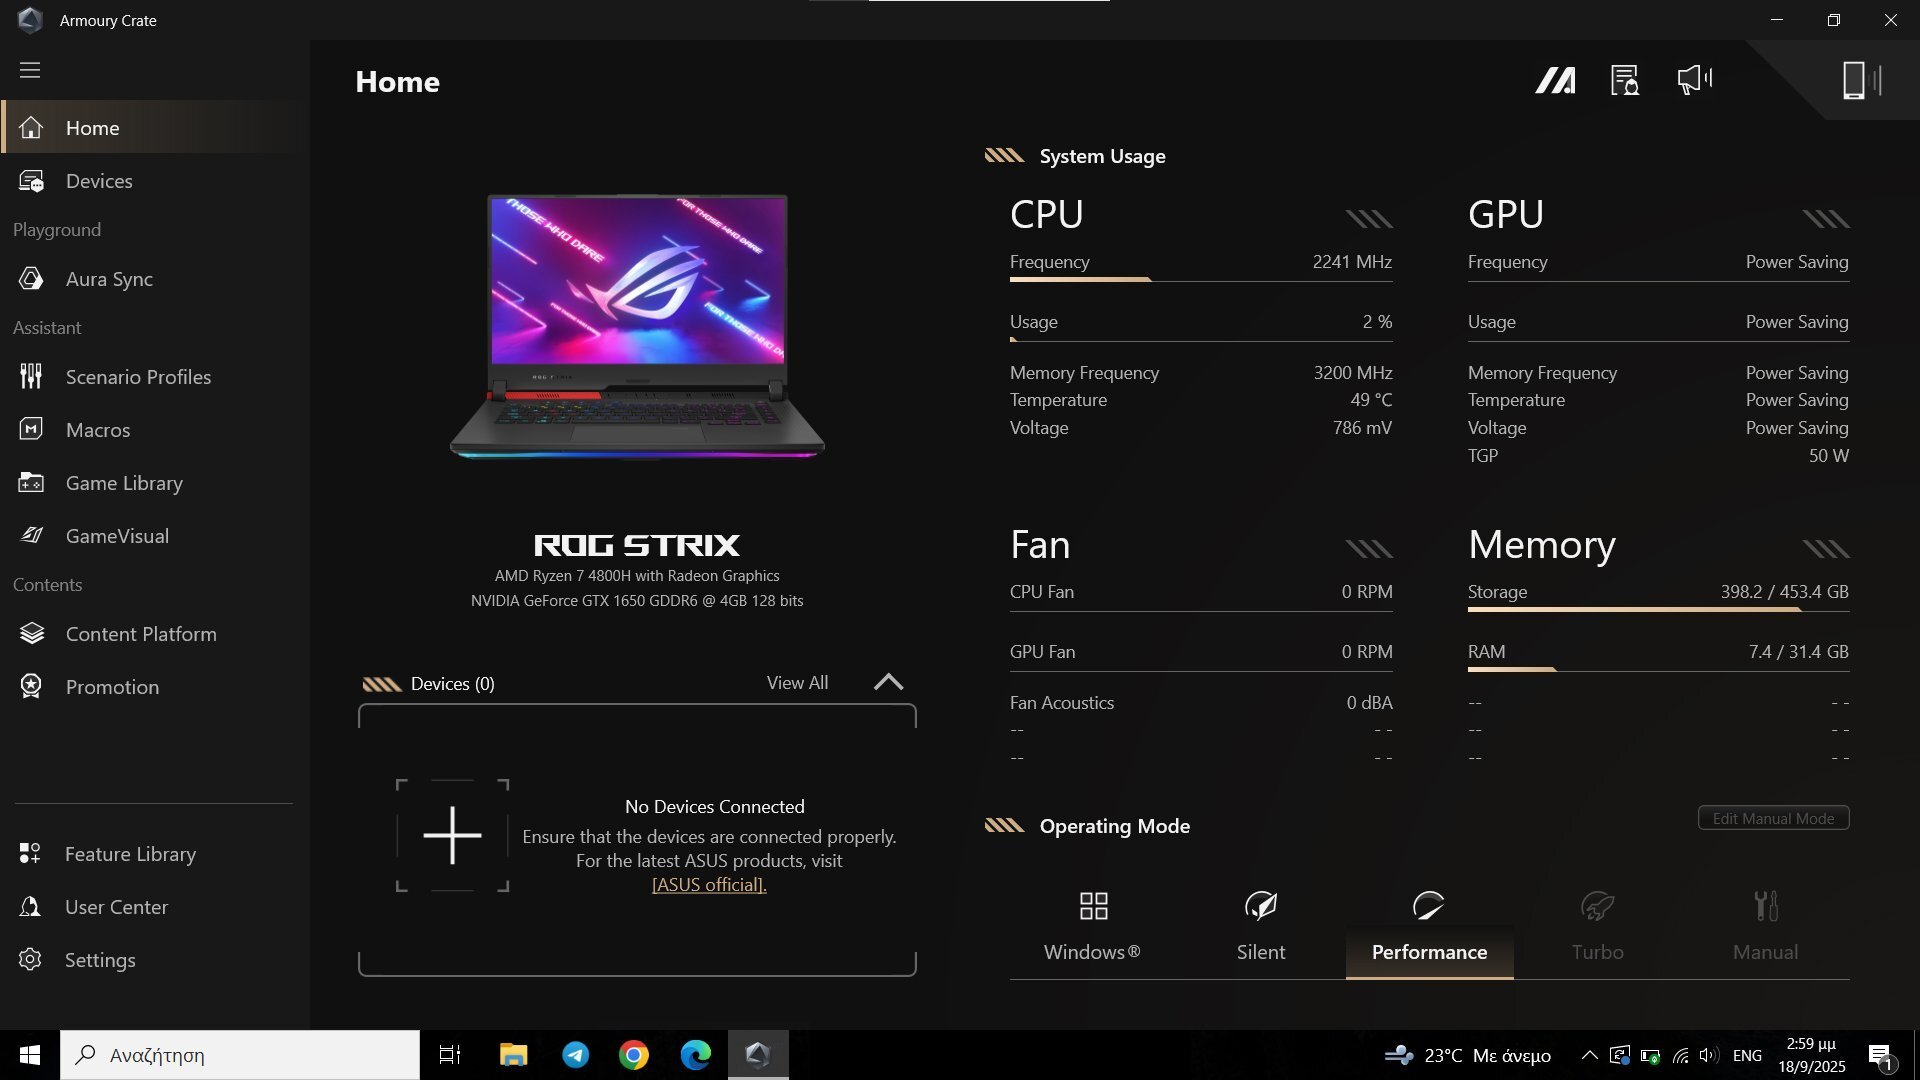1920x1080 pixels.
Task: Click the System Usage heading
Action: tap(1102, 156)
